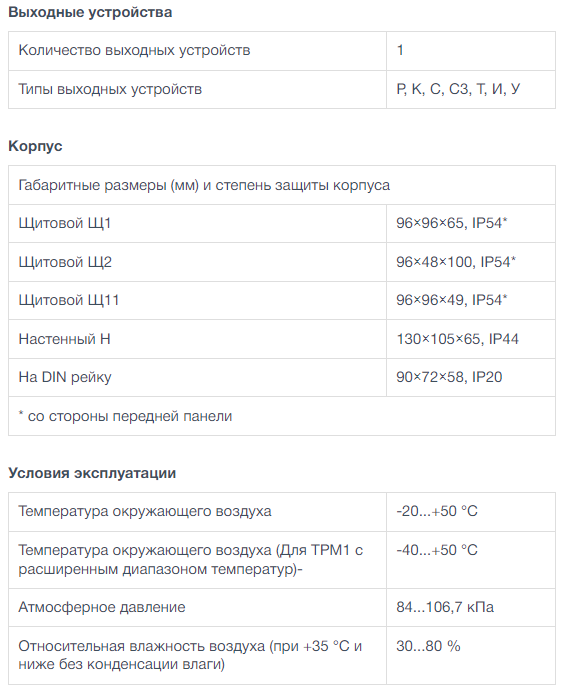This screenshot has width=567, height=696.
Task: Click the 'Щитовой Щ1' row label
Action: coord(65,223)
